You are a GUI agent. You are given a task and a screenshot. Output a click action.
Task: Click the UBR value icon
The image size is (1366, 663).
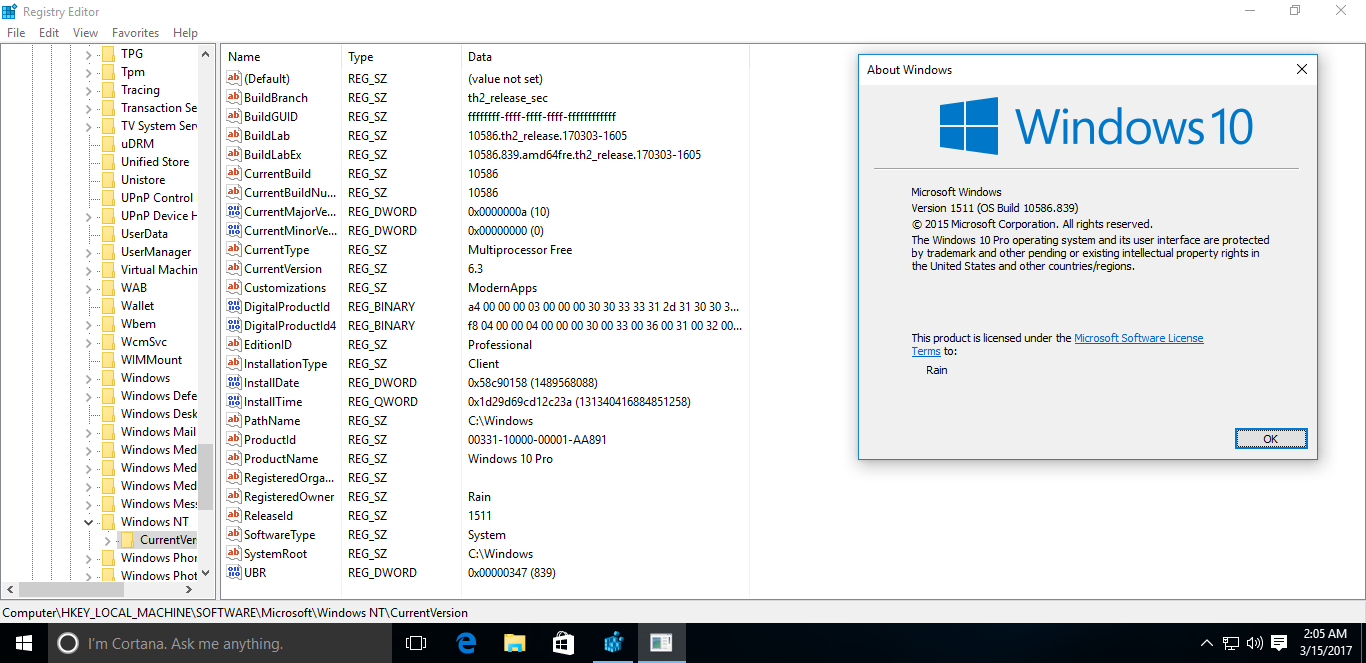point(234,573)
